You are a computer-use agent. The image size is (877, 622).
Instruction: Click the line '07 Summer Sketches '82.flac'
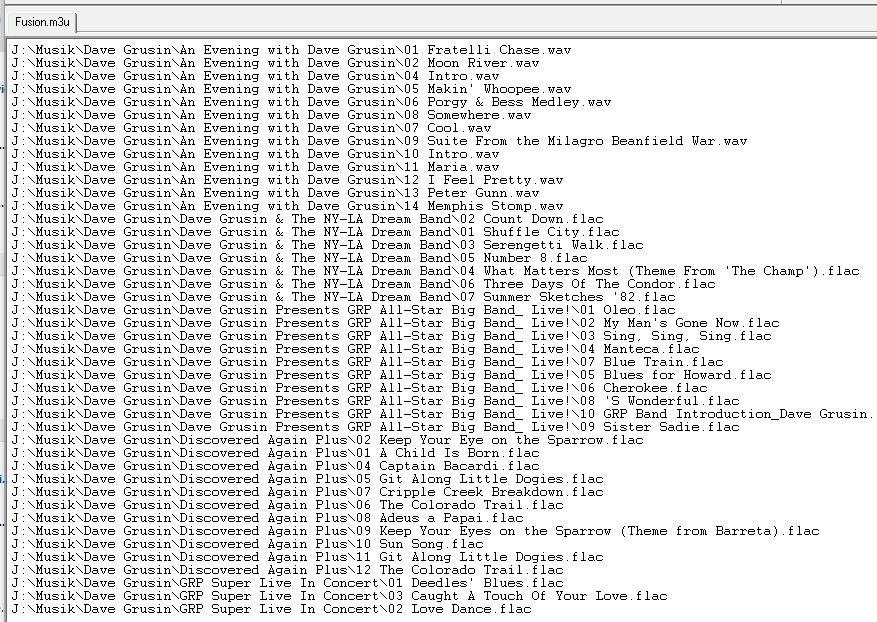click(x=343, y=298)
